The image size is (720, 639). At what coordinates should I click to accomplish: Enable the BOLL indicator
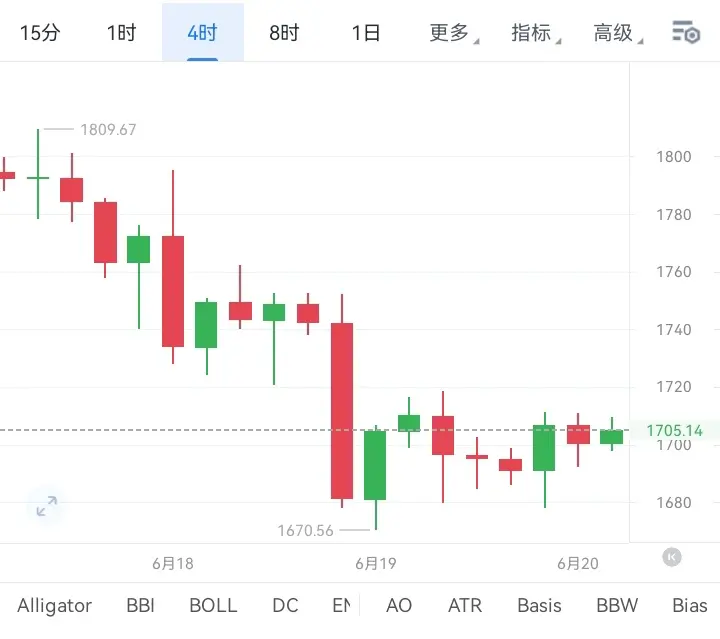tap(213, 605)
